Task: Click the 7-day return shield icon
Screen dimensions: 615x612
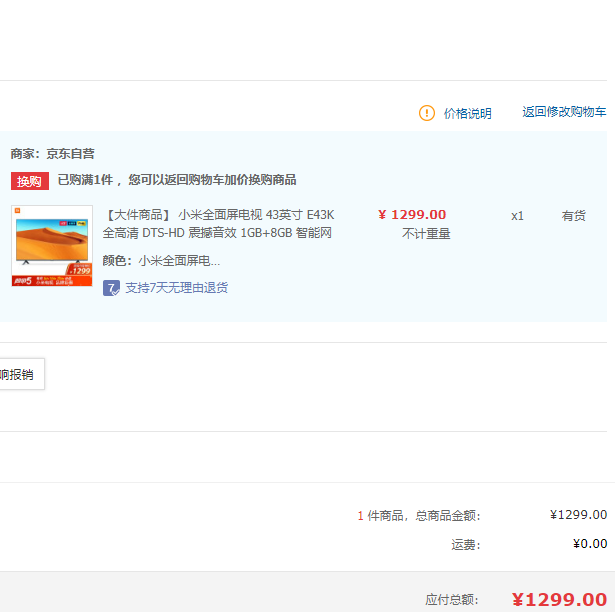Action: (x=111, y=288)
